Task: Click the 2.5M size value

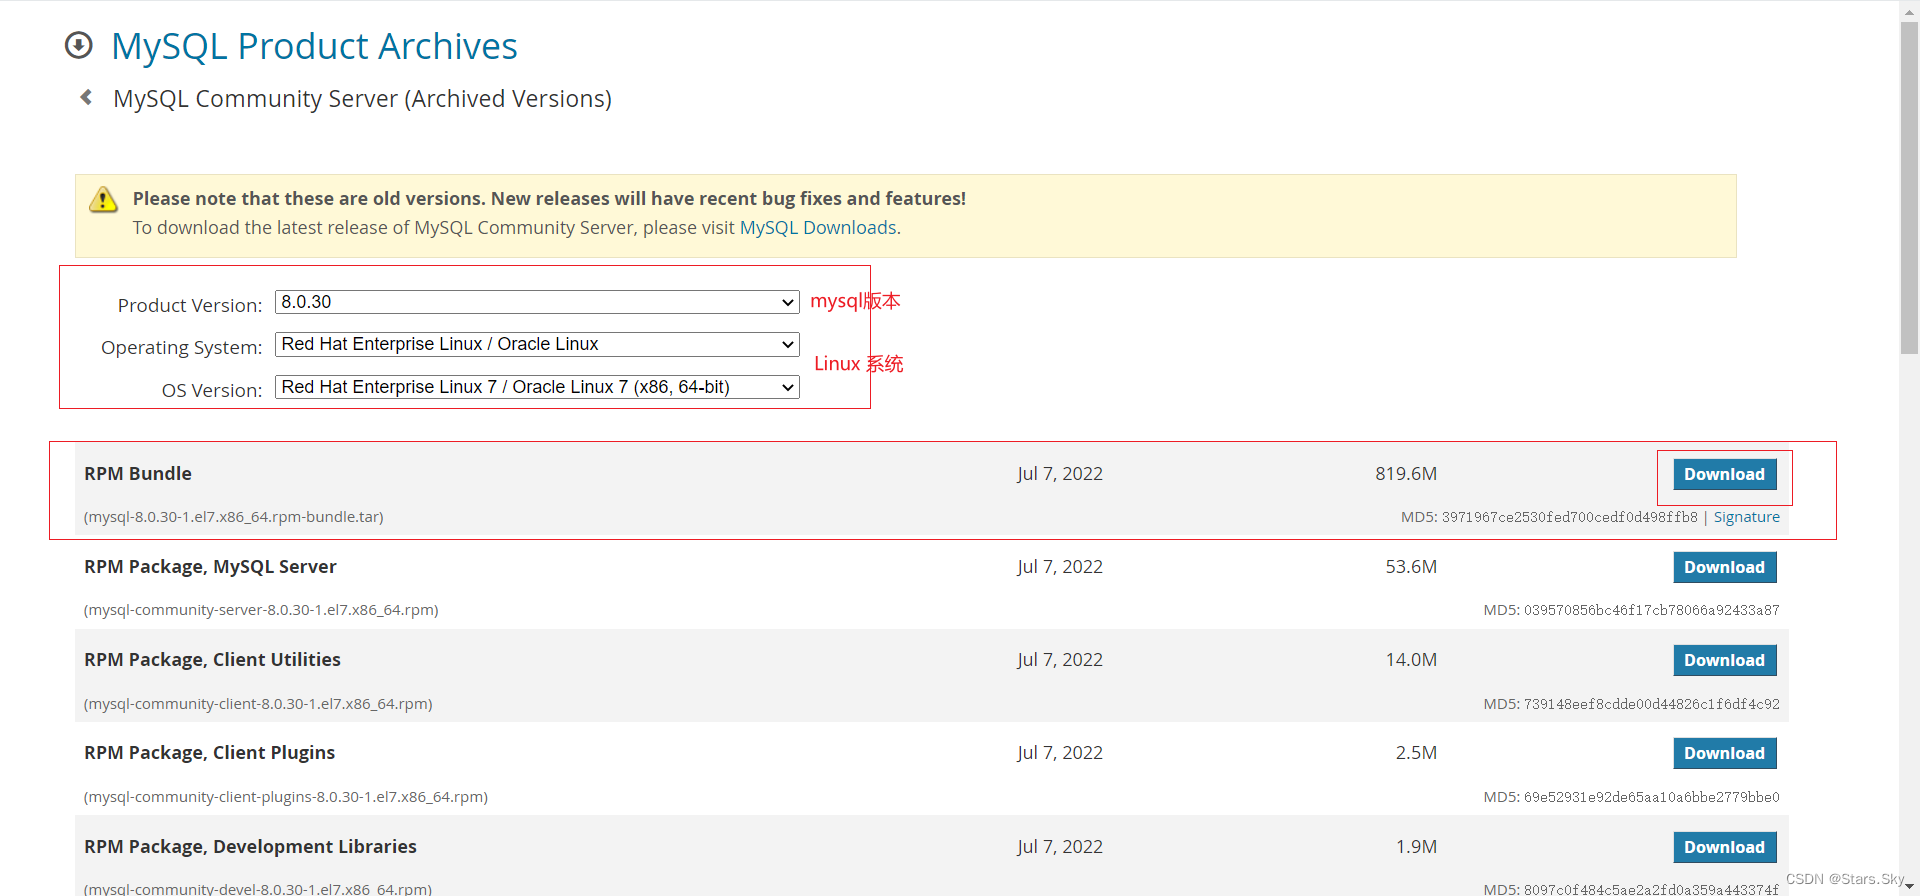Action: click(1416, 753)
